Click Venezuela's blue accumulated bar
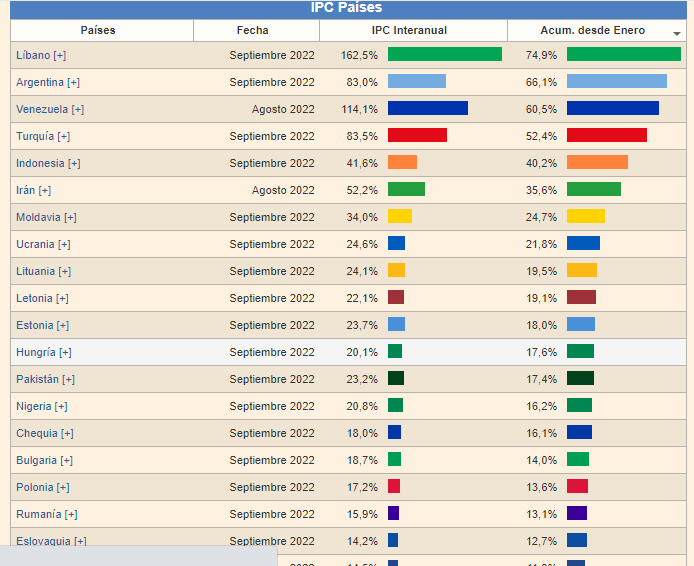Image resolution: width=694 pixels, height=566 pixels. click(612, 108)
